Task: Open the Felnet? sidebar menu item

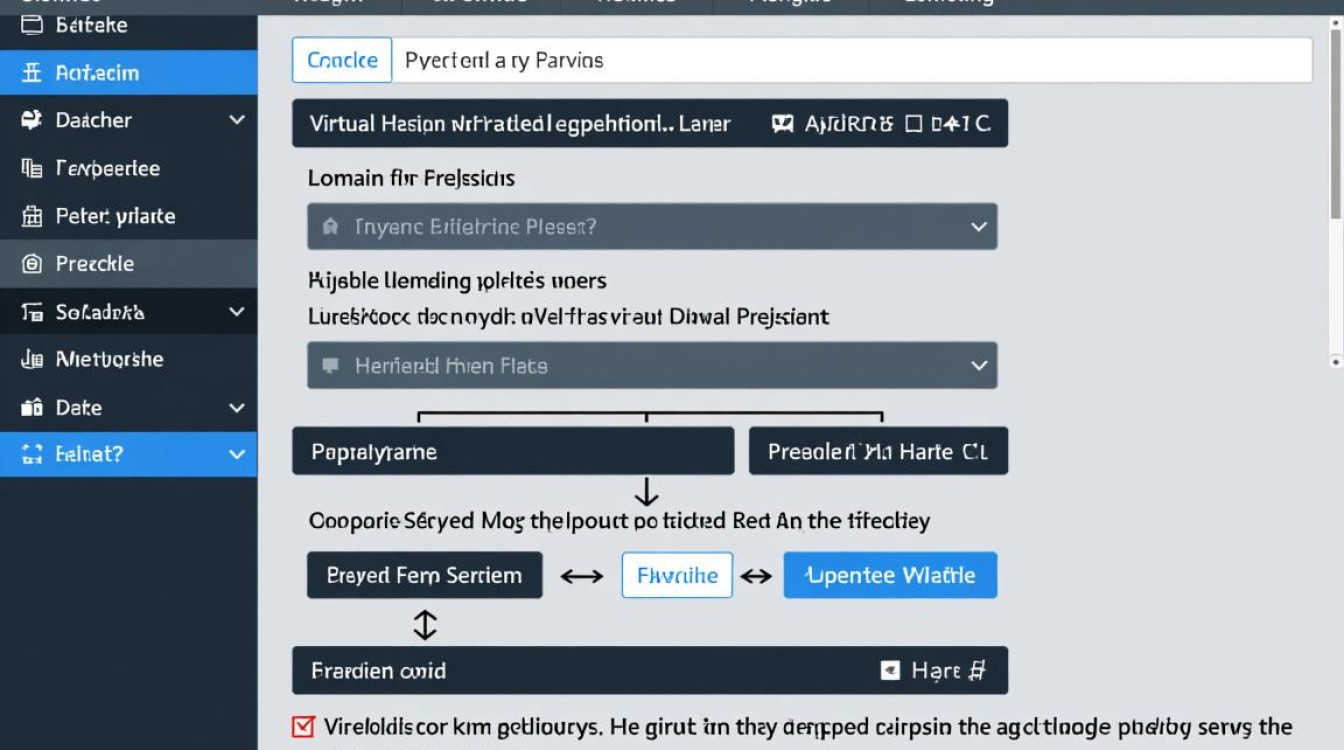Action: point(128,454)
